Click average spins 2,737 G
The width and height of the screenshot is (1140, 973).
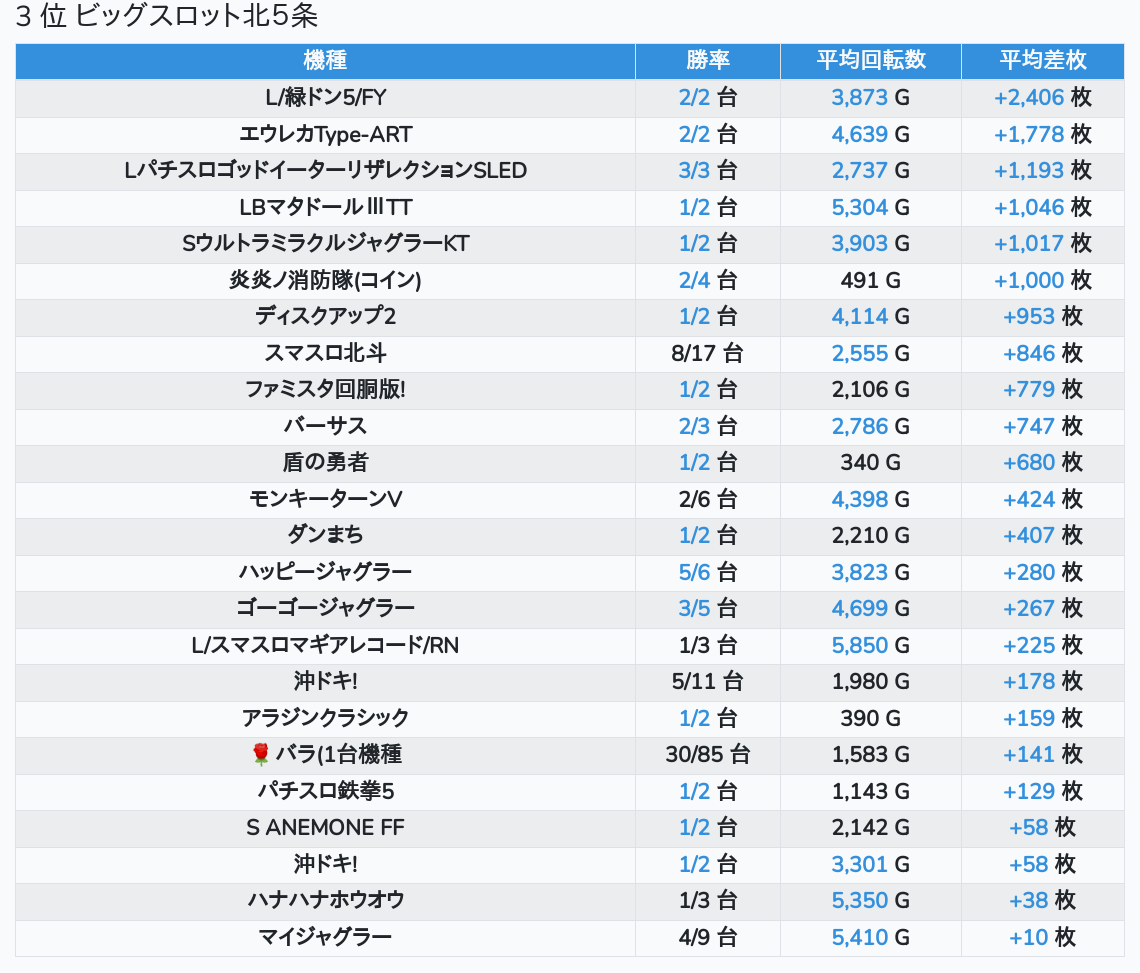870,171
